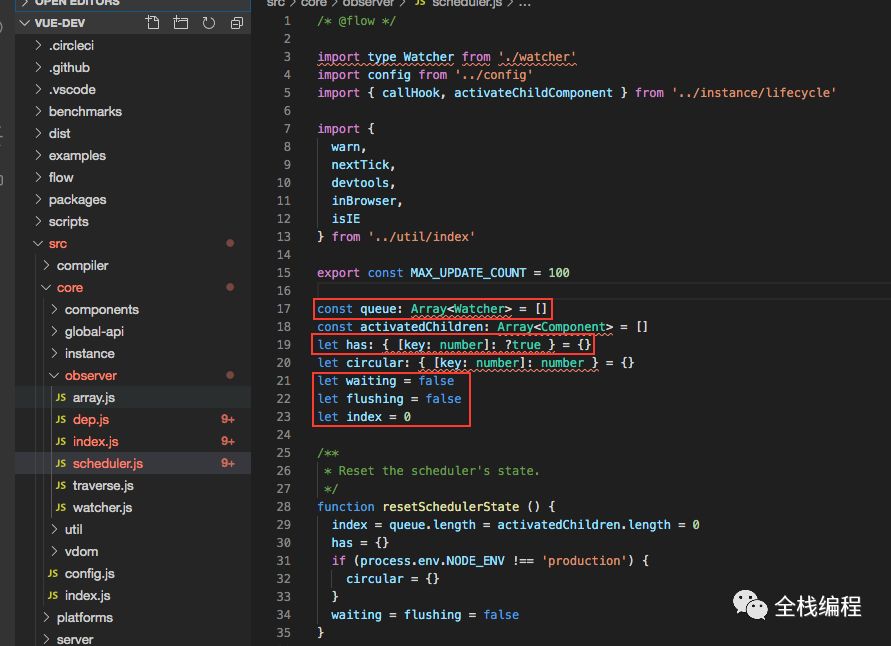Open watcher.js in the explorer

tap(102, 507)
